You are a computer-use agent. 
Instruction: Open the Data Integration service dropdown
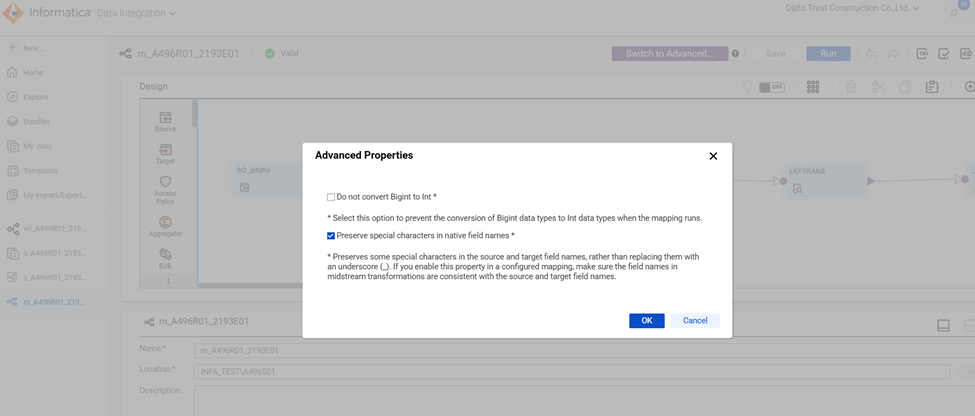pos(136,13)
